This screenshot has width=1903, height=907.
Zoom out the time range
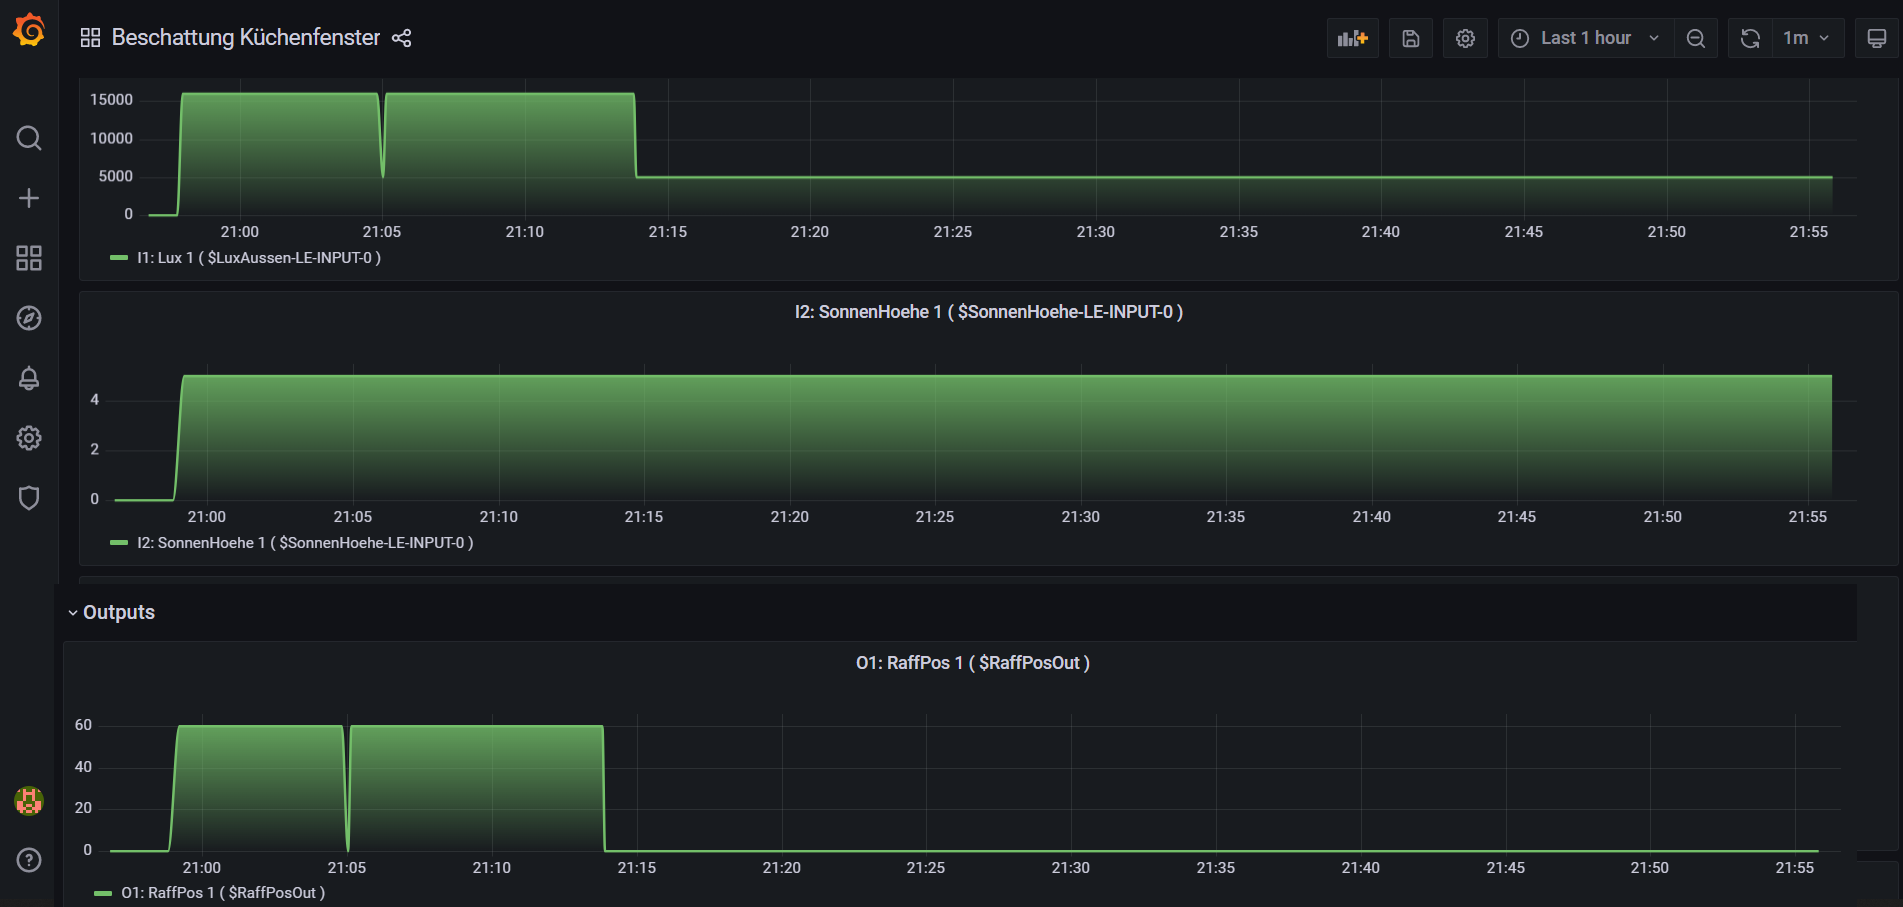click(x=1696, y=38)
